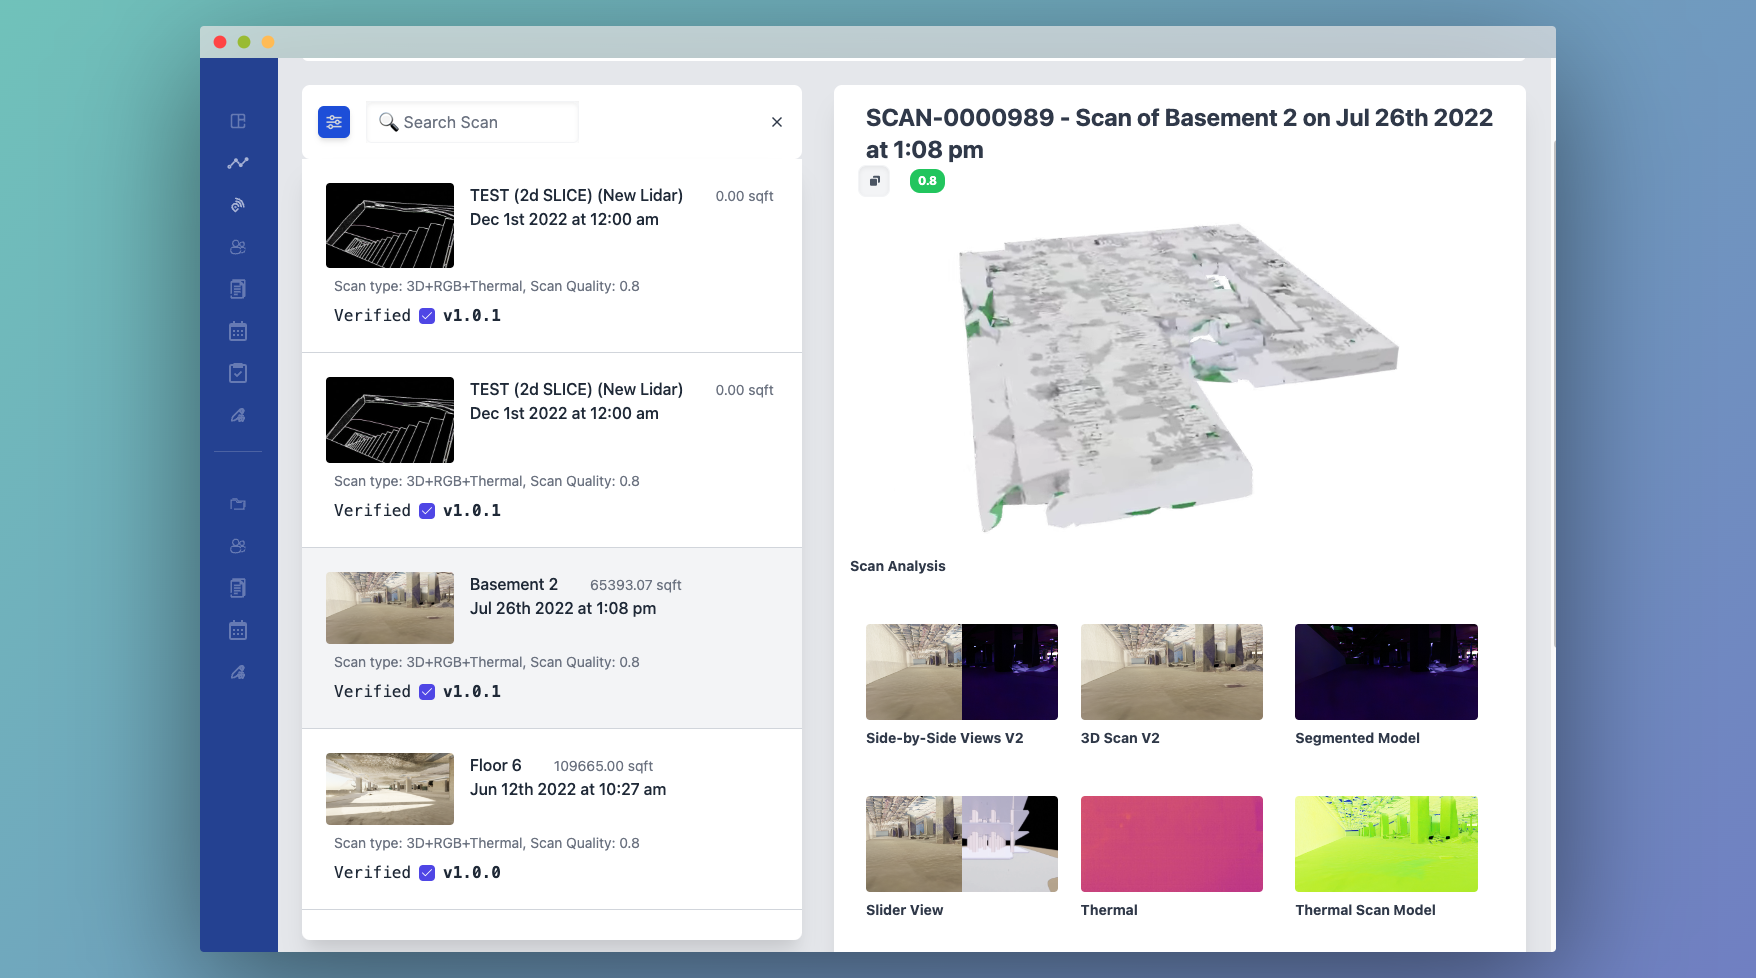Select the Basement 2 scan thumbnail in list
The width and height of the screenshot is (1756, 978).
(390, 608)
